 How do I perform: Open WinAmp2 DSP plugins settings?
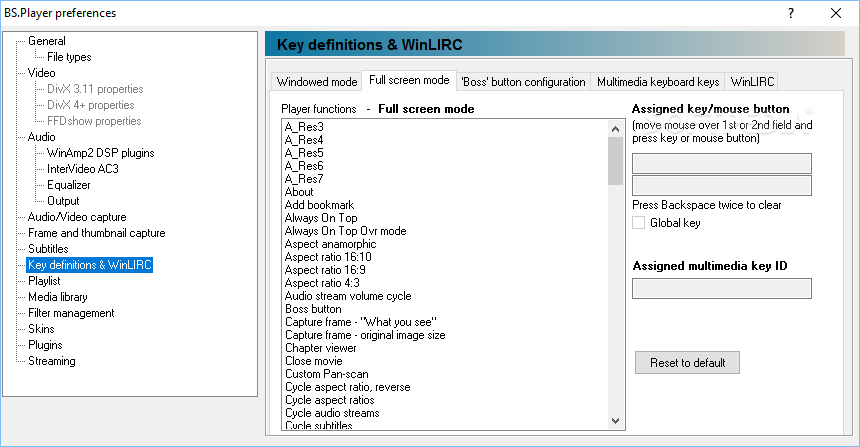point(100,153)
